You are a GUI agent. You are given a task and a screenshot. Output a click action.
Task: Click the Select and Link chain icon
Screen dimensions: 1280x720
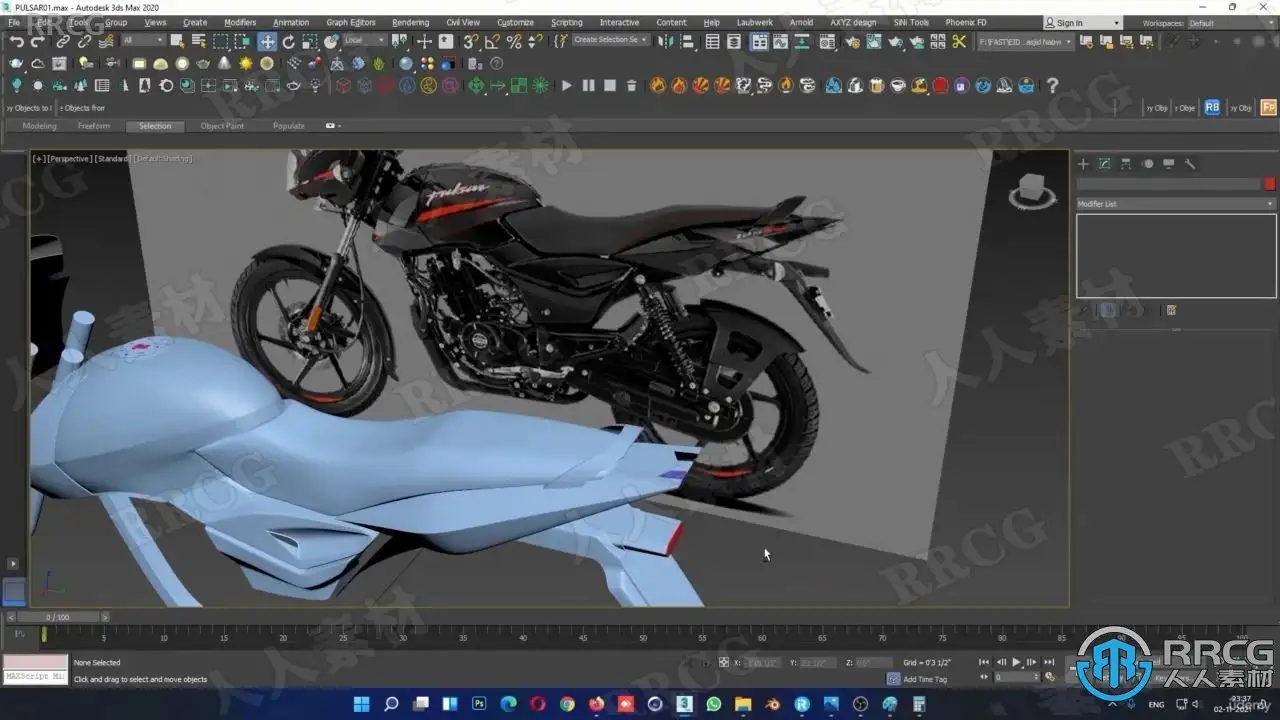(x=63, y=41)
